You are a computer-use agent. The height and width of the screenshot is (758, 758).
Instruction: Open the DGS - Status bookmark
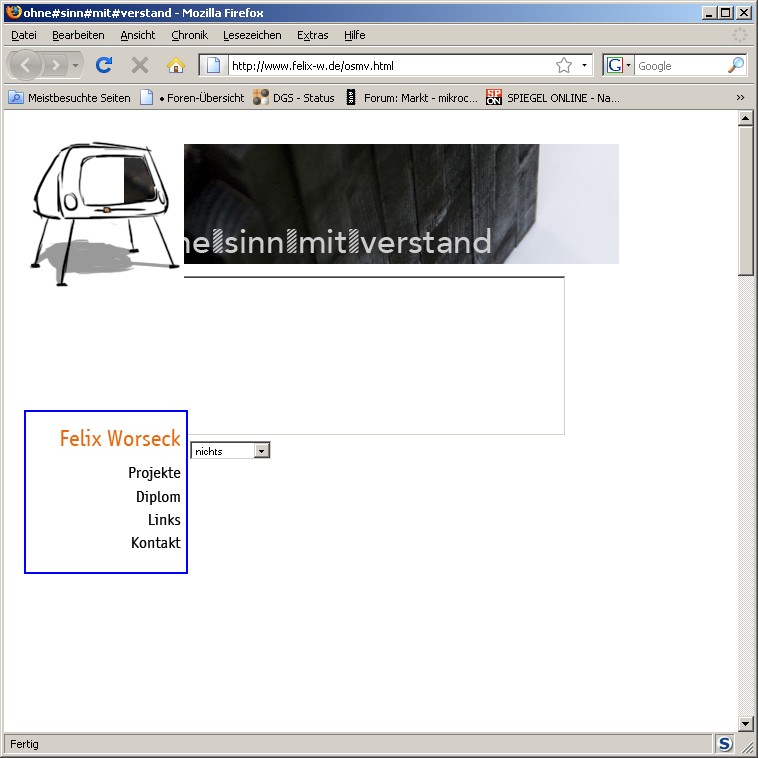coord(293,98)
